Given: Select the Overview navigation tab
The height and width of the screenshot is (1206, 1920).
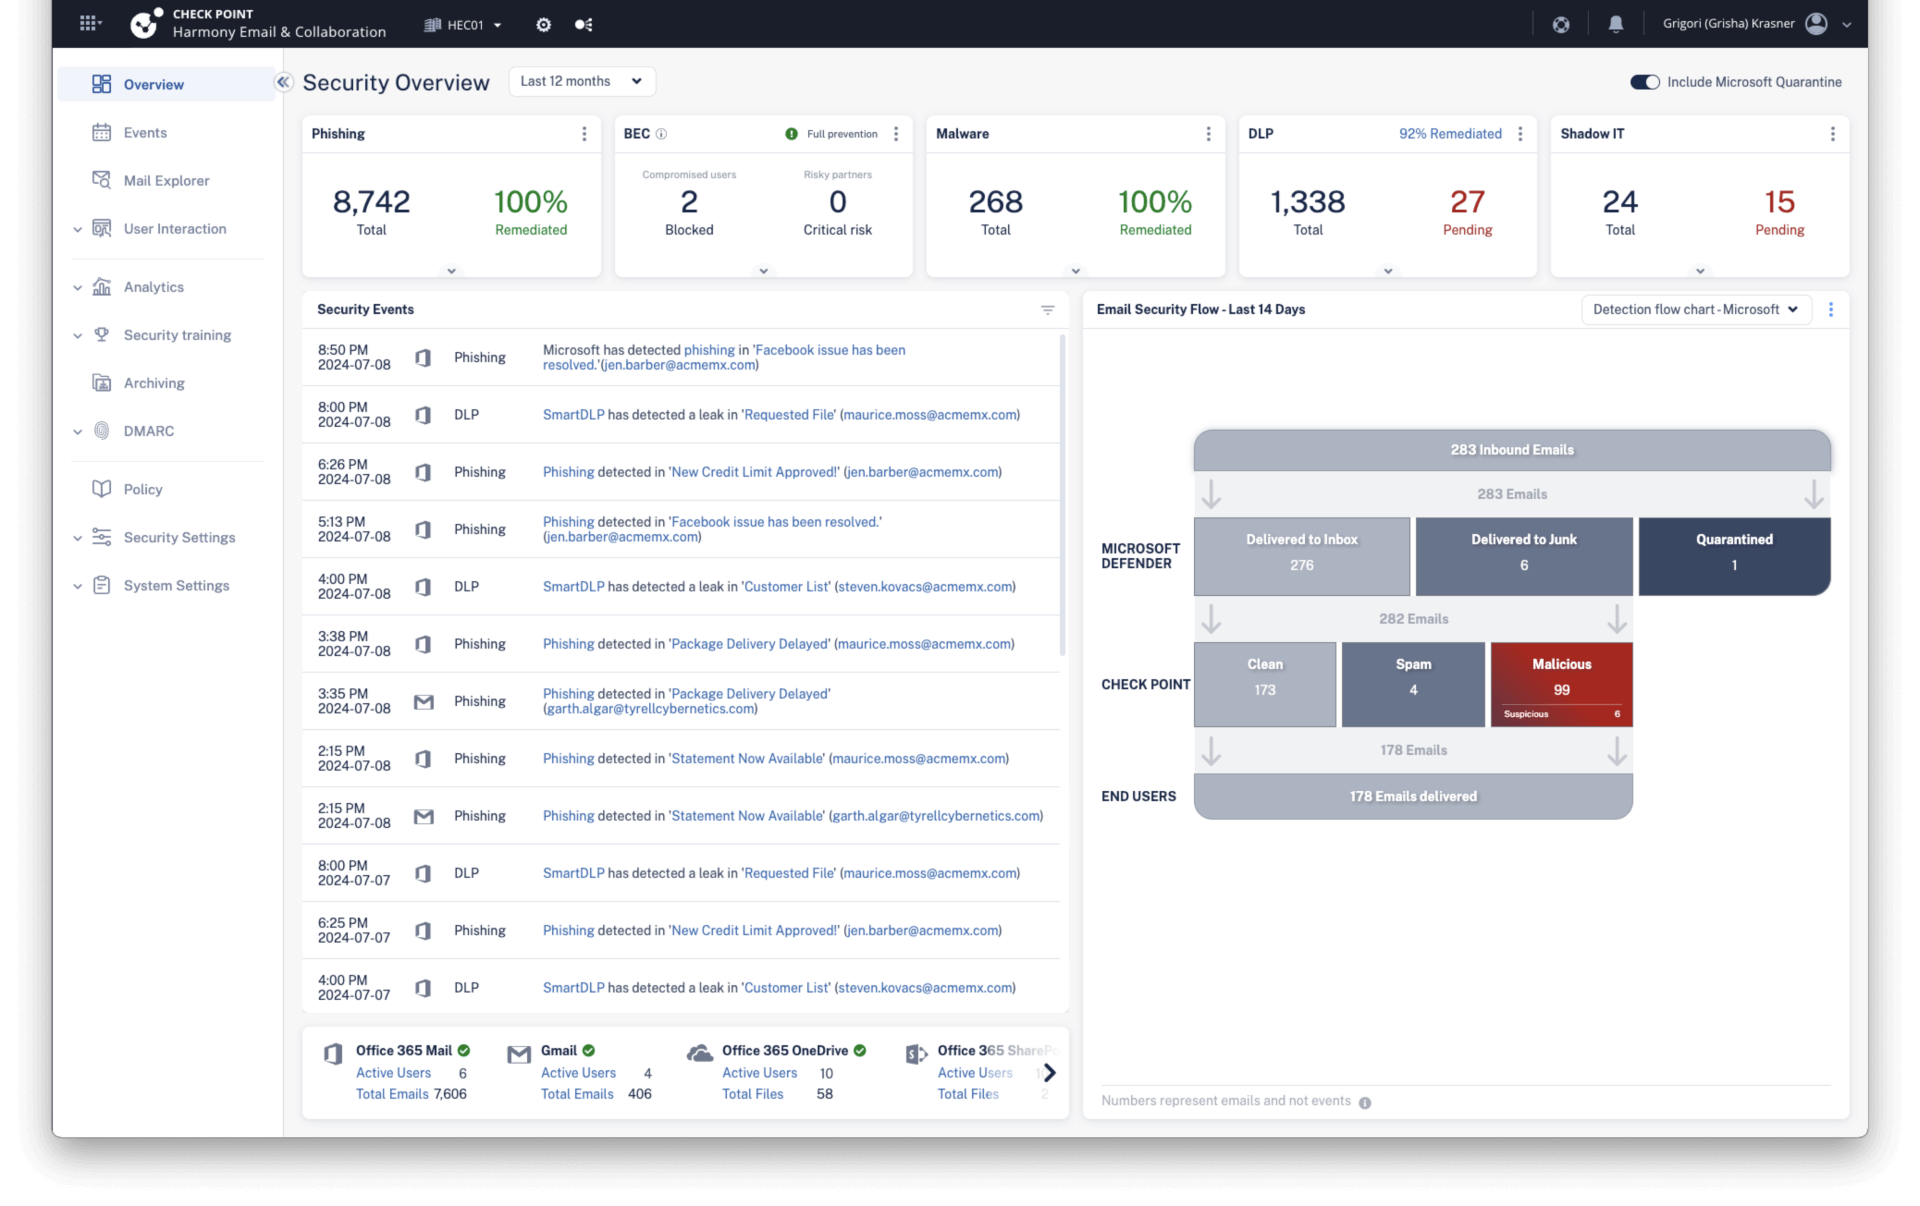Looking at the screenshot, I should [154, 85].
